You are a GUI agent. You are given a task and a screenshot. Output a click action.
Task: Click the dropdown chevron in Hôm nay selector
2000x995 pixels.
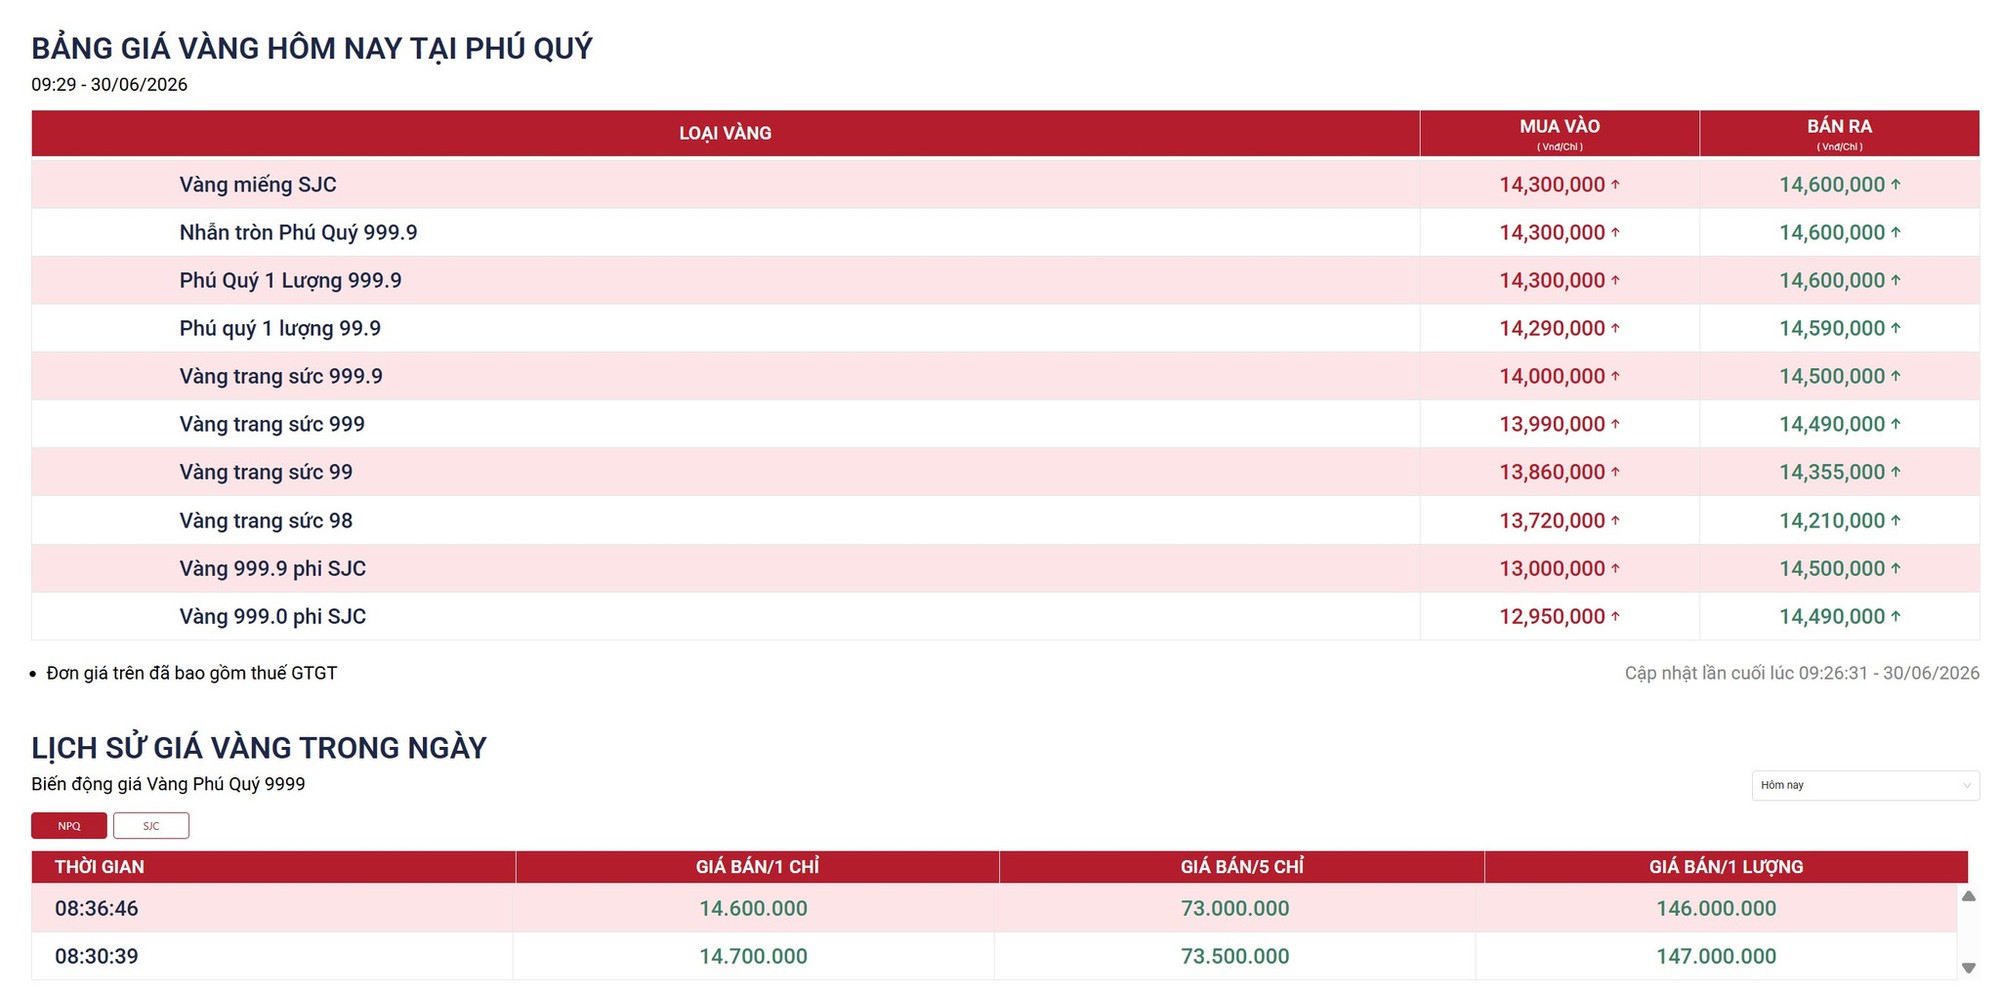(x=1966, y=785)
